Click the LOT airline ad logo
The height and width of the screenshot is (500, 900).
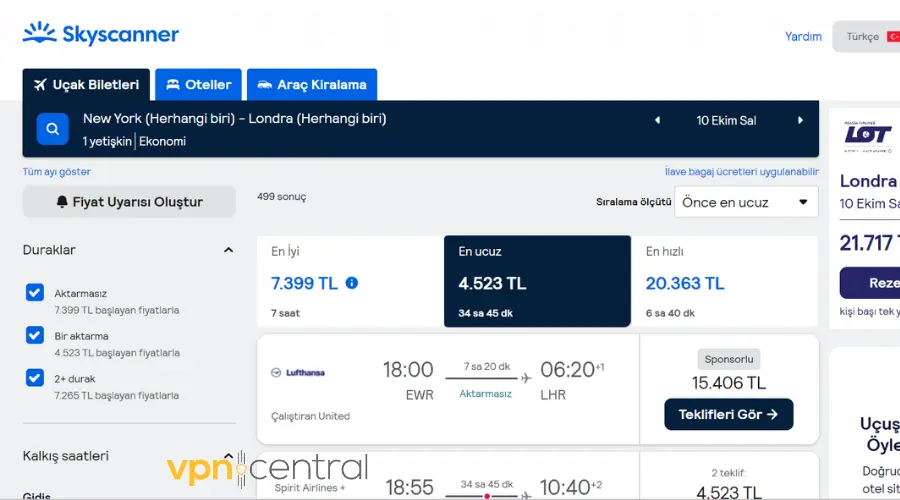coord(867,137)
